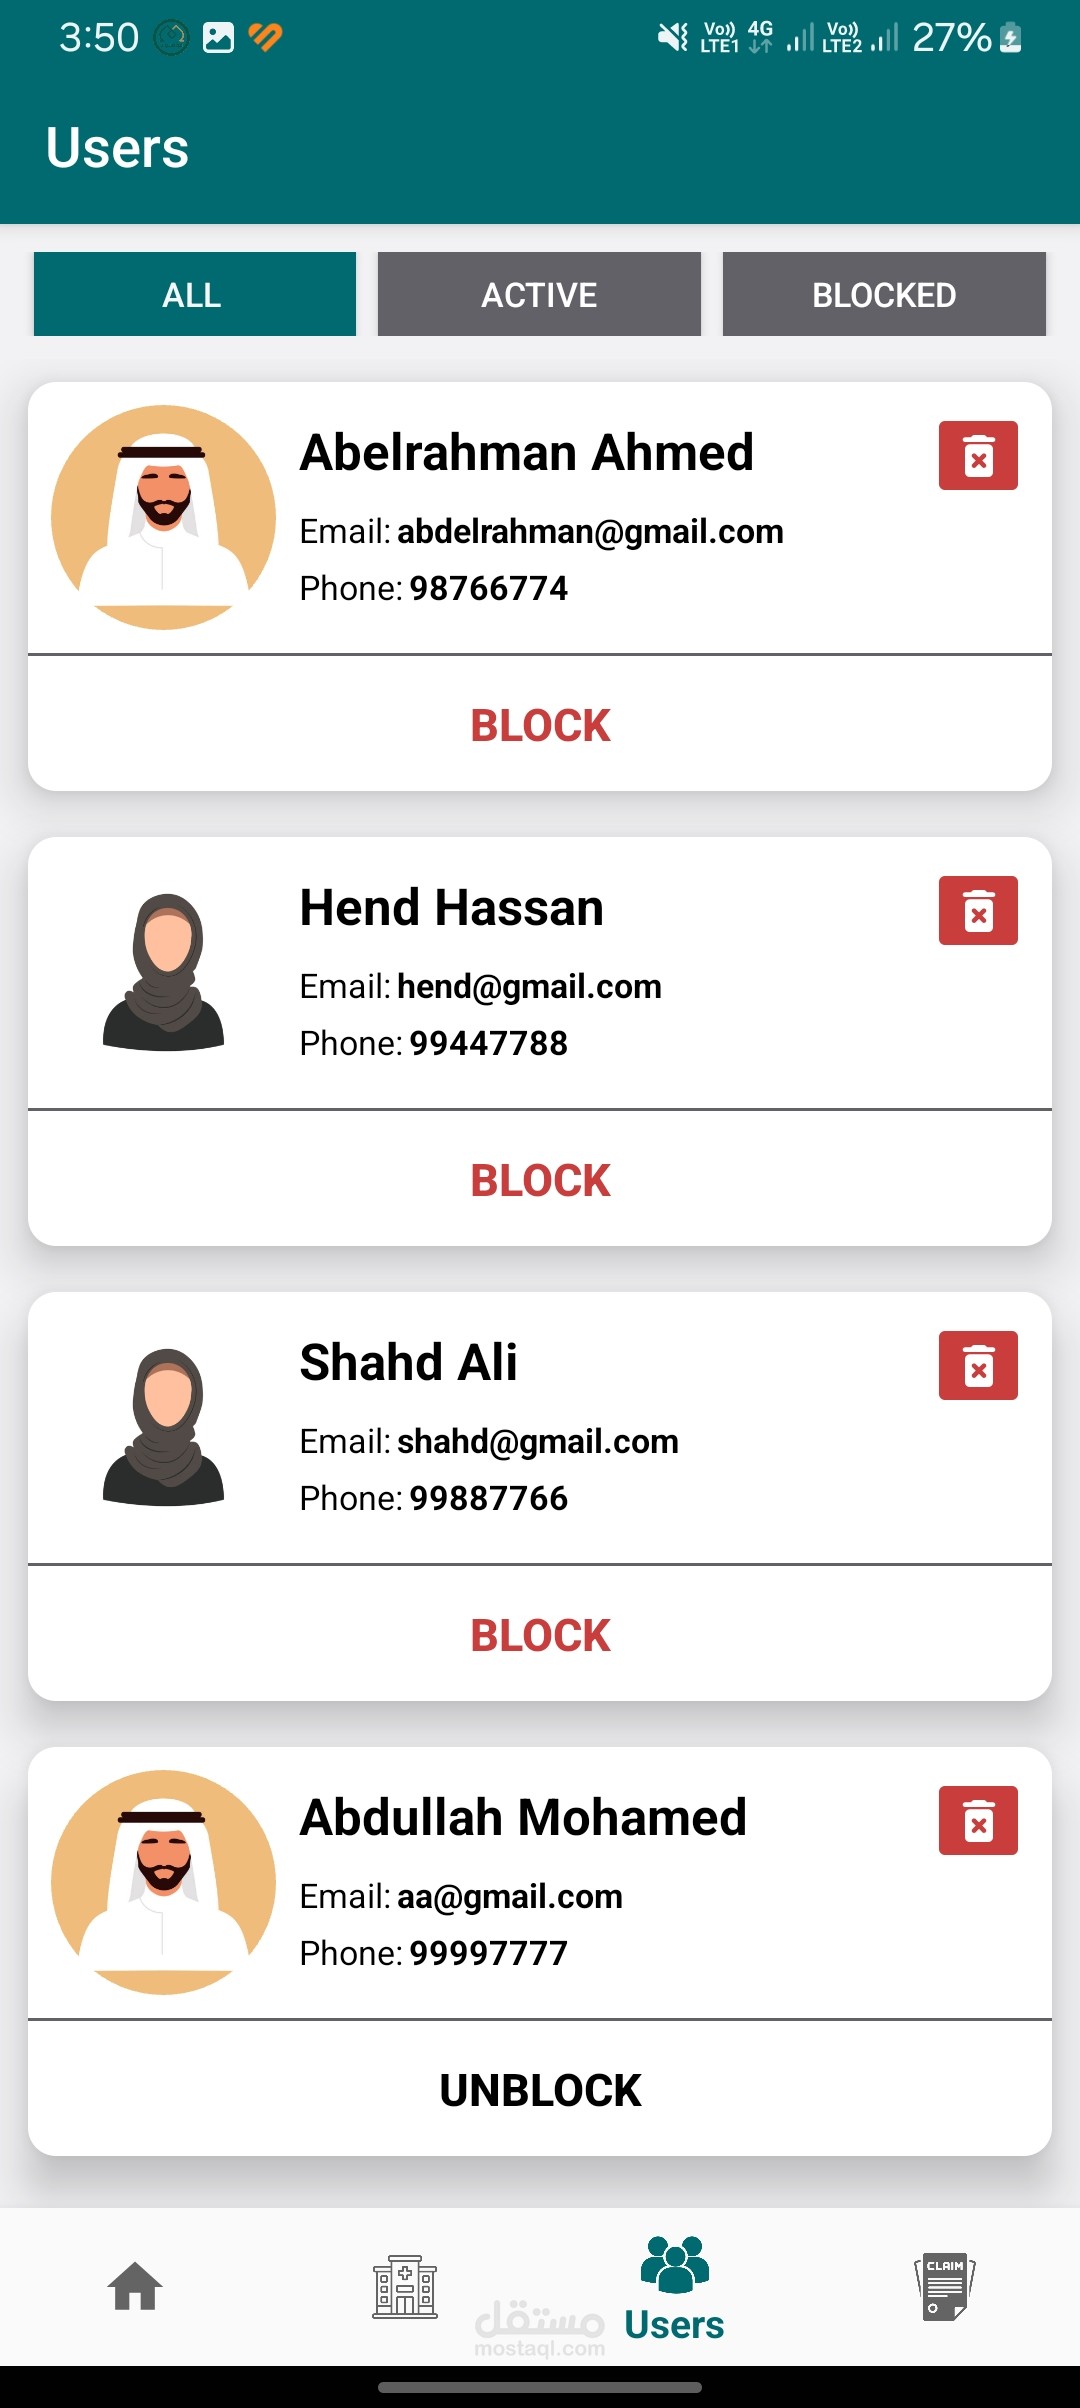Screen dimensions: 1080x2408
Task: Open the hospital building icon in bottom navigation
Action: (x=405, y=2286)
